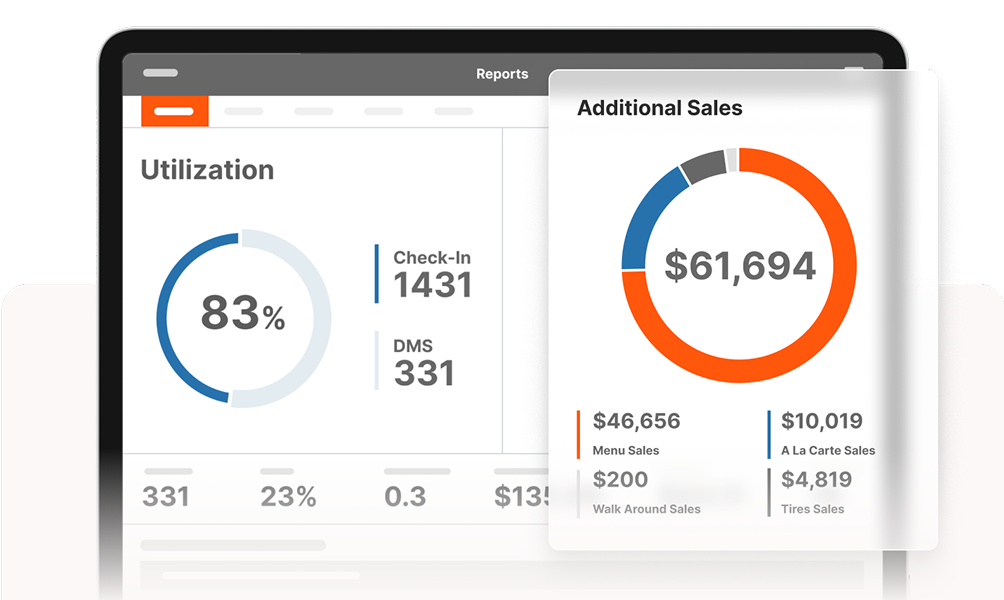The height and width of the screenshot is (600, 1004).
Task: Click the 83% value in the Utilization chart
Action: pos(243,314)
